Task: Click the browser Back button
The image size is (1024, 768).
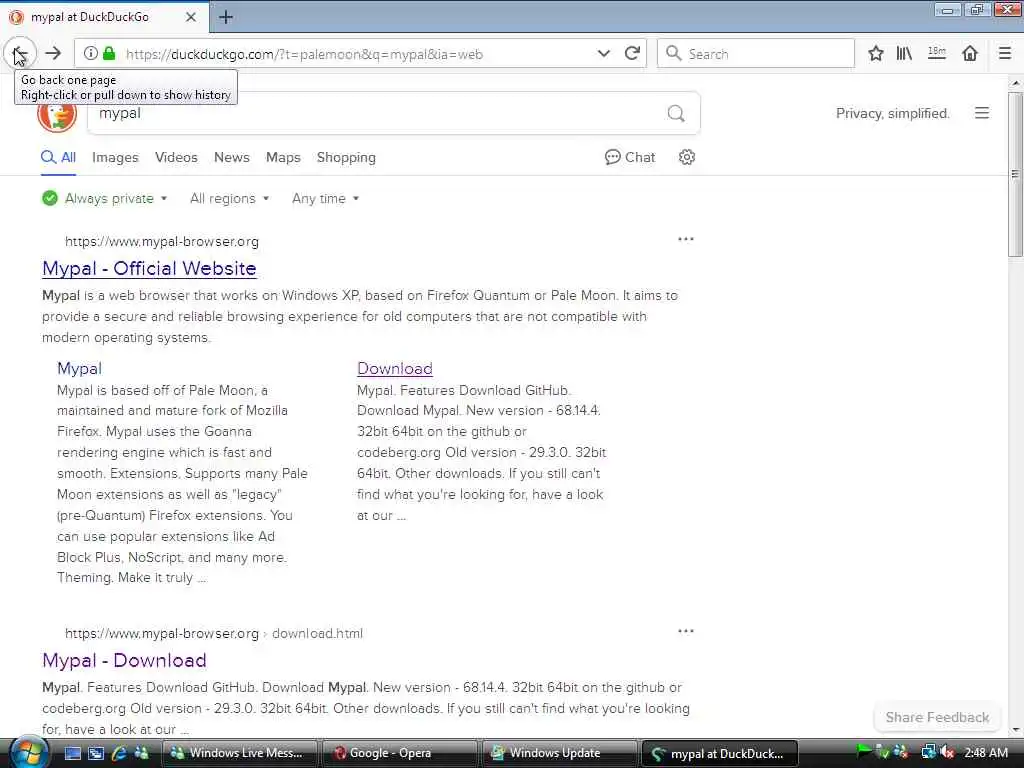Action: (x=20, y=53)
